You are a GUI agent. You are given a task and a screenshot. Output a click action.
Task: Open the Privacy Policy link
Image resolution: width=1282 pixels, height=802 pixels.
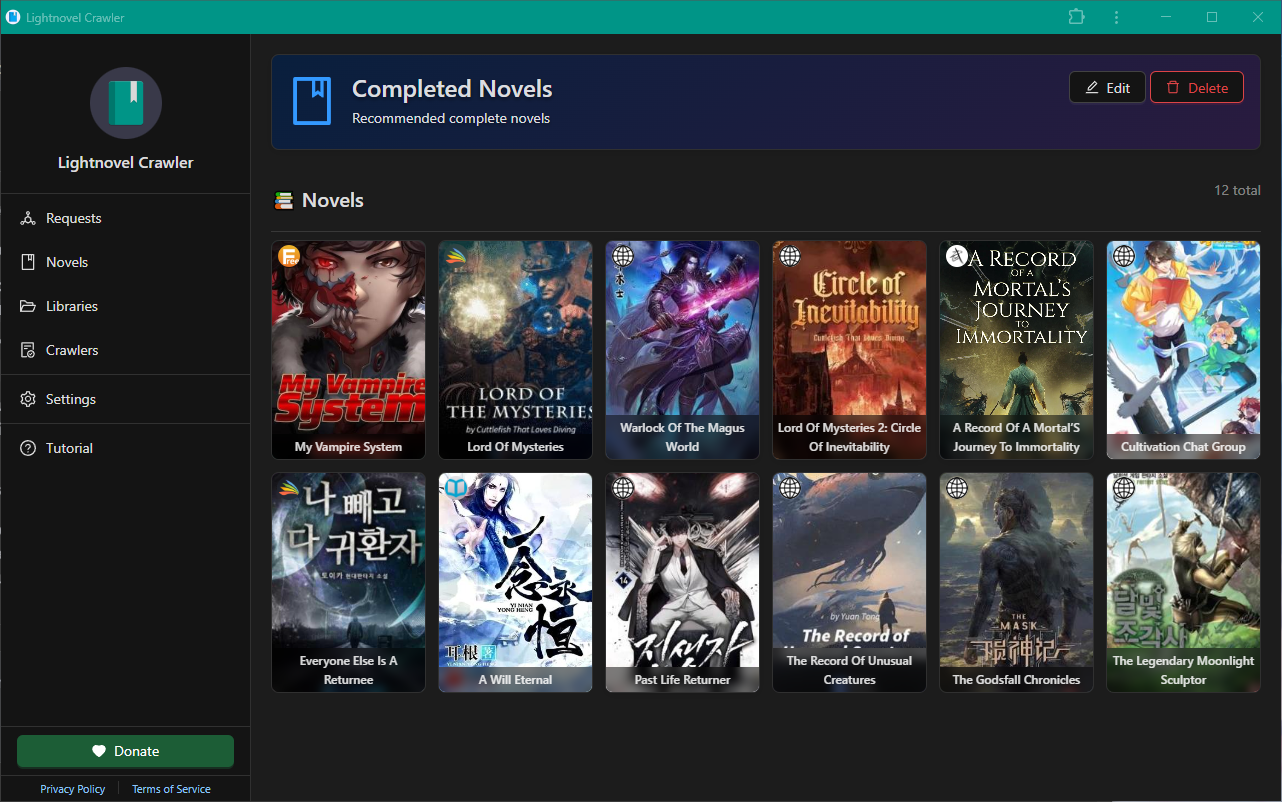click(73, 789)
